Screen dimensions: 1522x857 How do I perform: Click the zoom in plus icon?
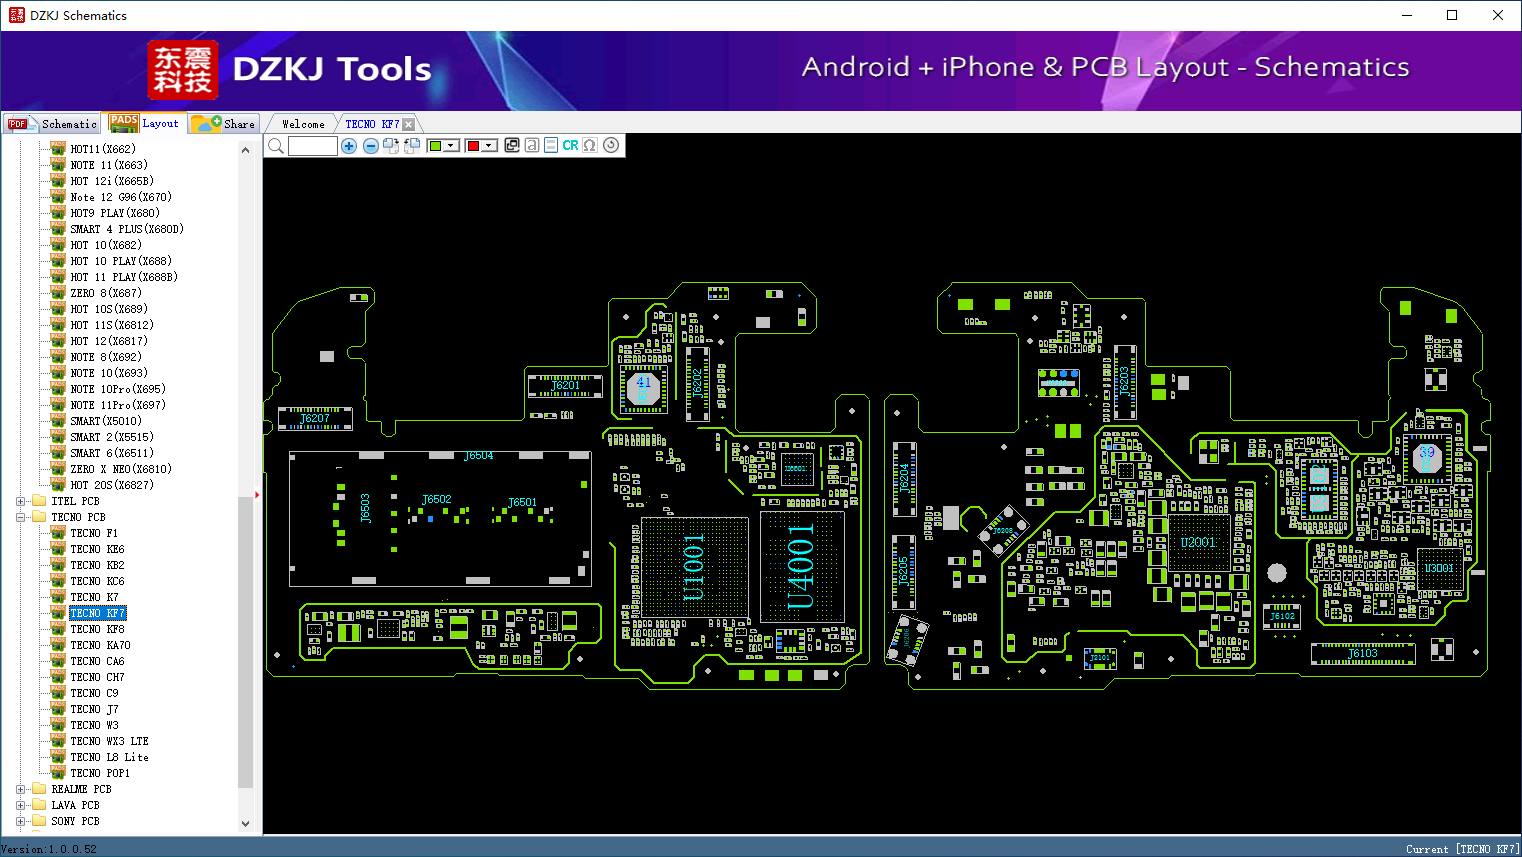coord(349,146)
